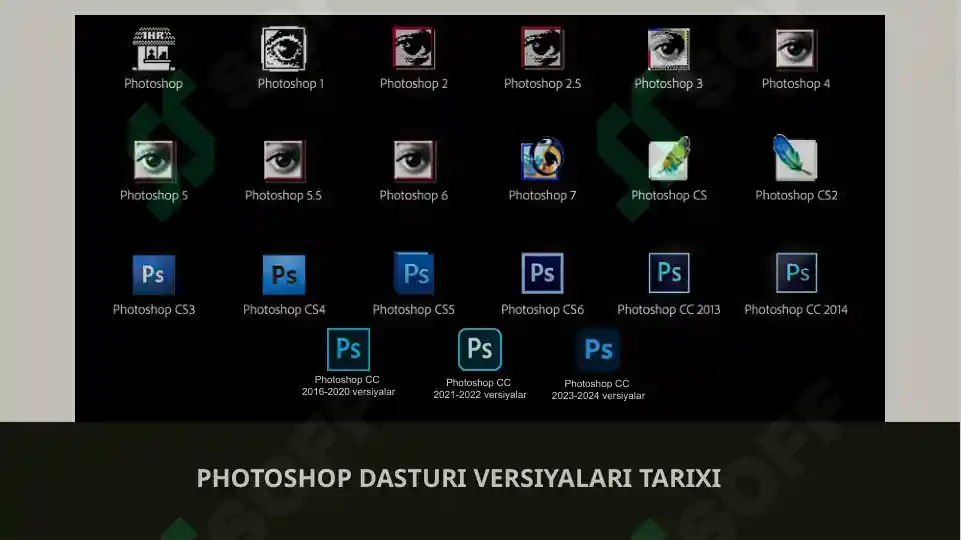This screenshot has width=961, height=540.
Task: Click the "Photoshop 2" text label
Action: (414, 84)
